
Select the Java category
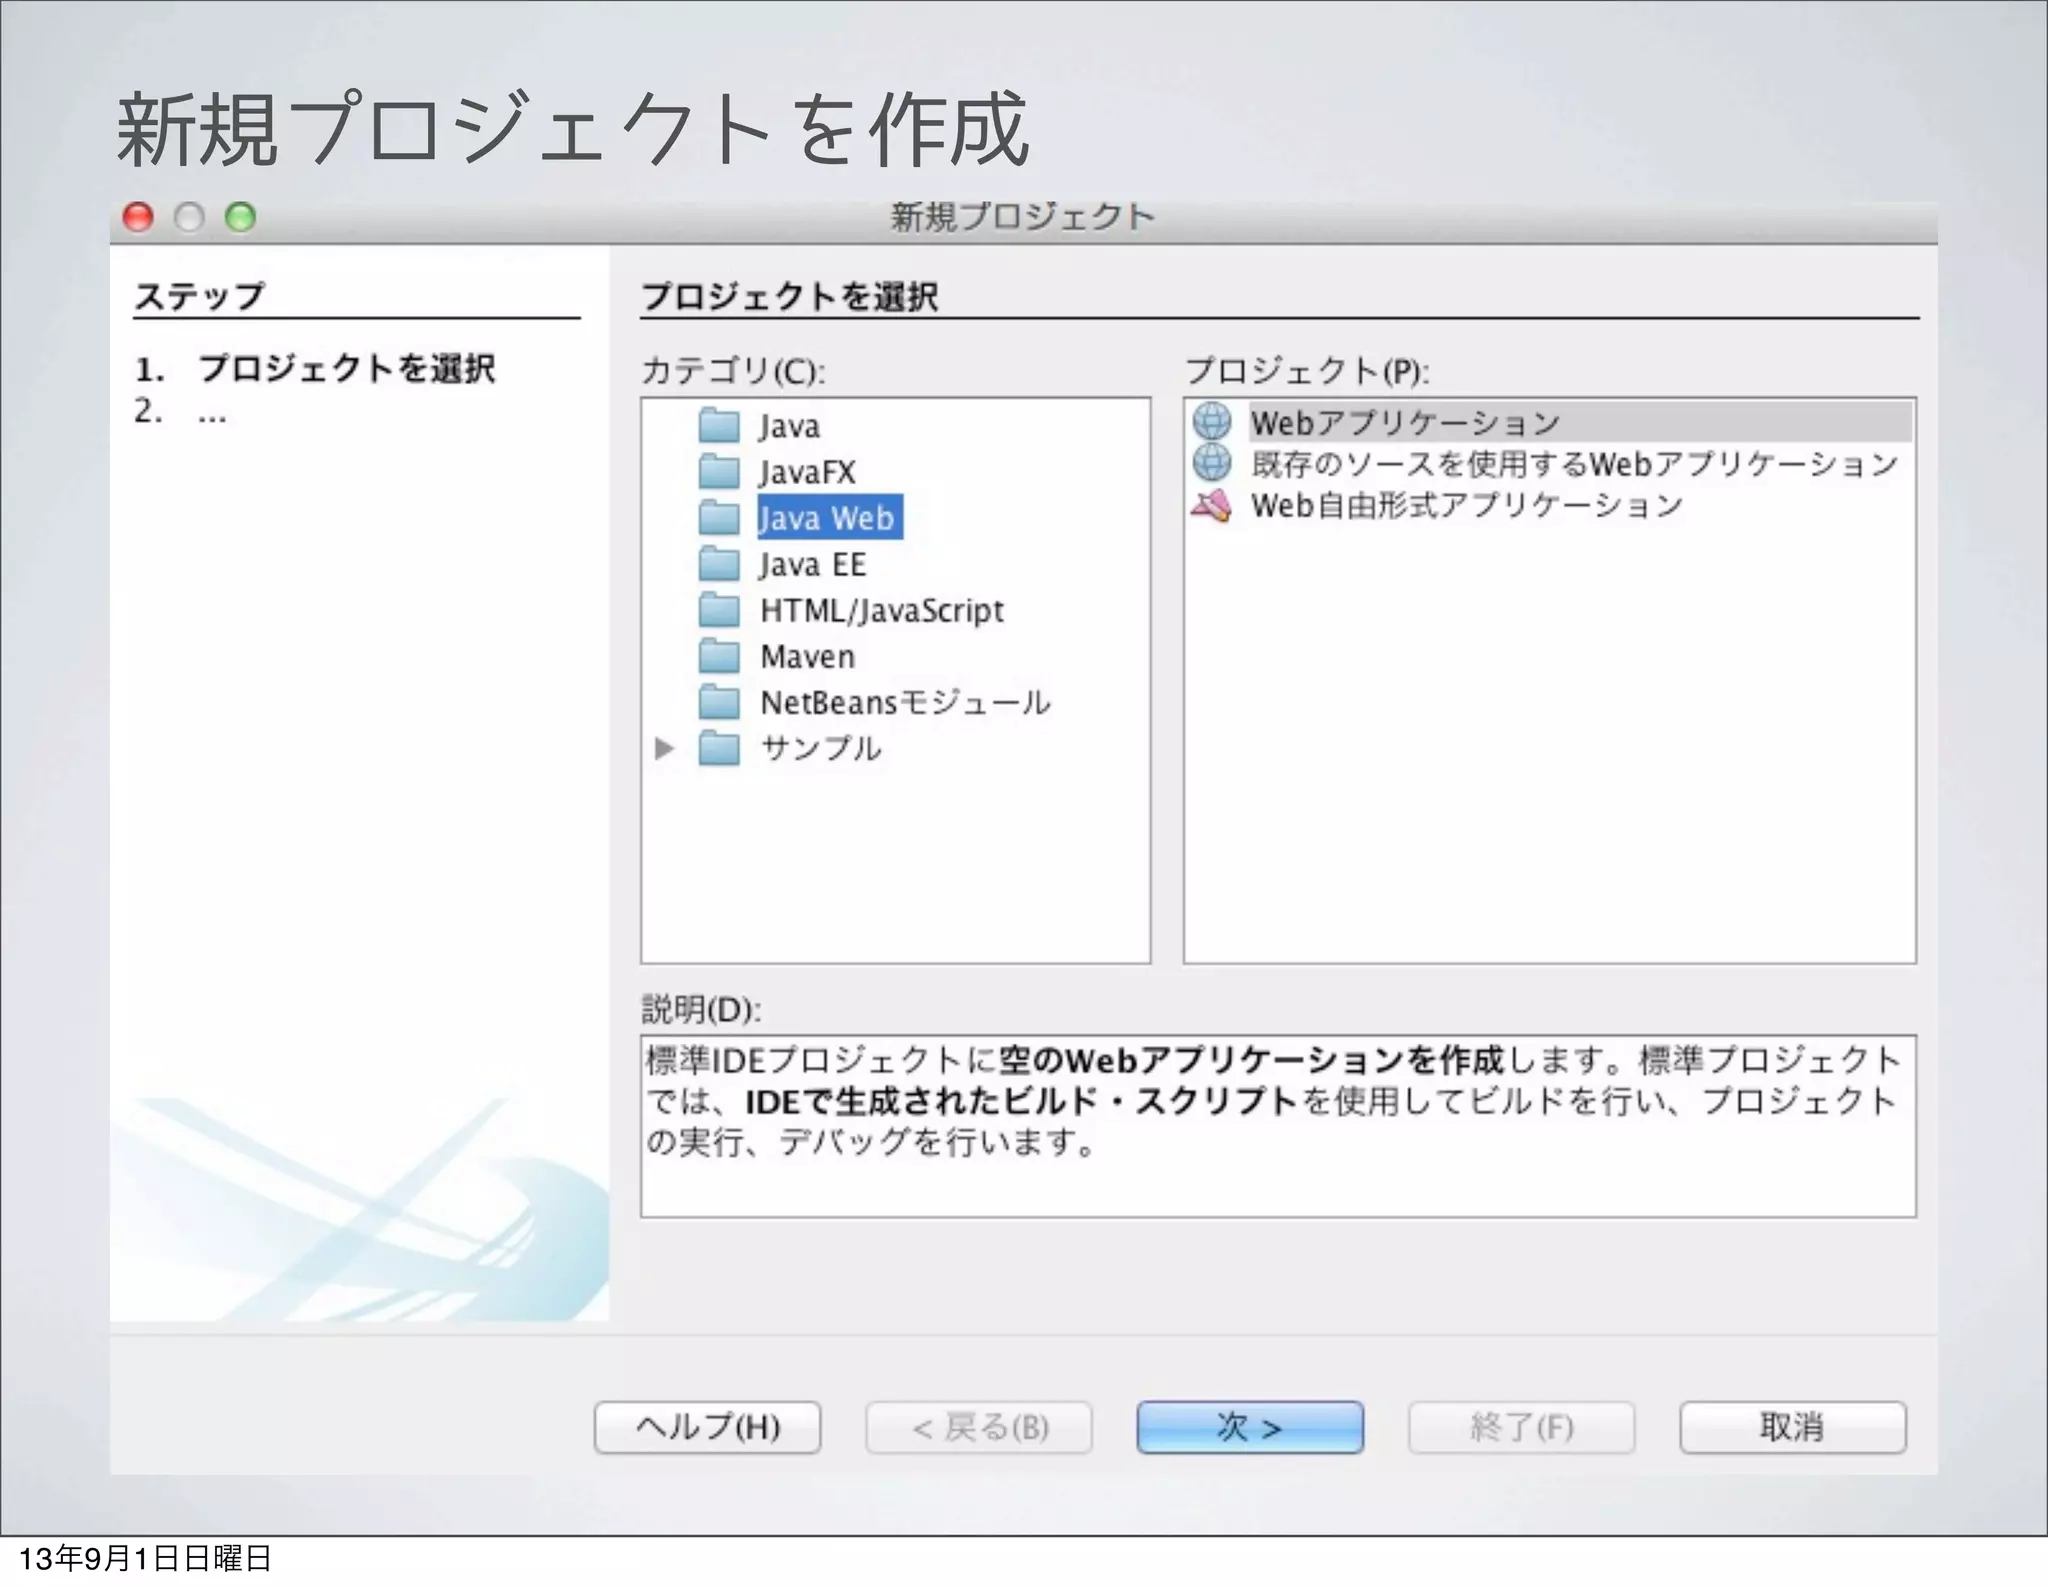tap(789, 426)
